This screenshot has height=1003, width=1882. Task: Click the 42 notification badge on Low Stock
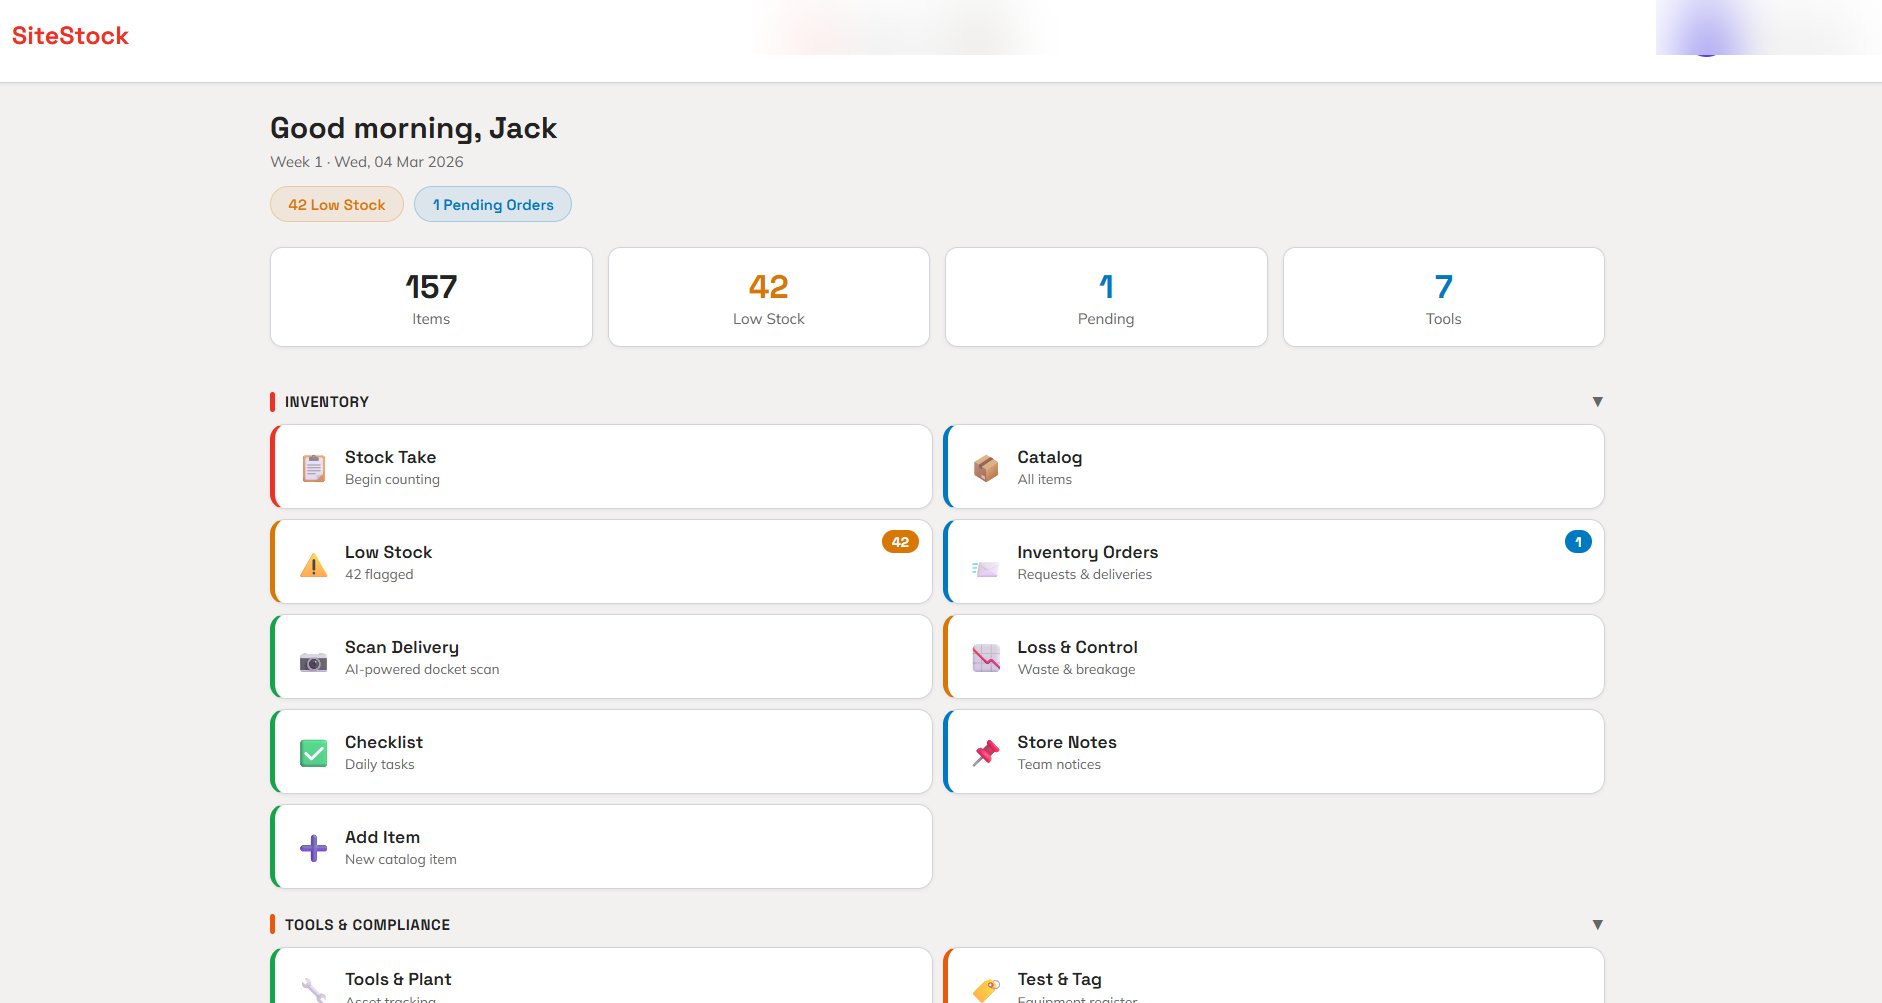click(x=898, y=541)
